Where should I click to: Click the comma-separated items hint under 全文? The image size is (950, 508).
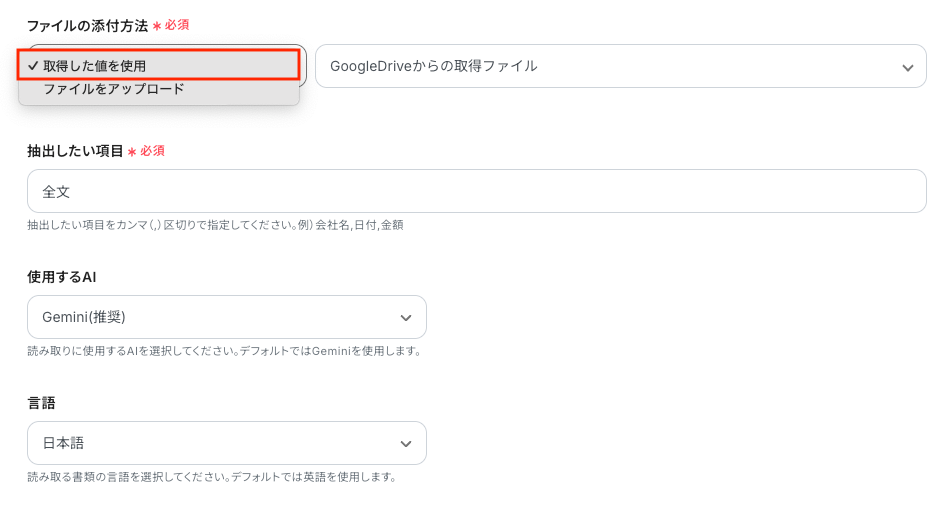click(x=215, y=225)
